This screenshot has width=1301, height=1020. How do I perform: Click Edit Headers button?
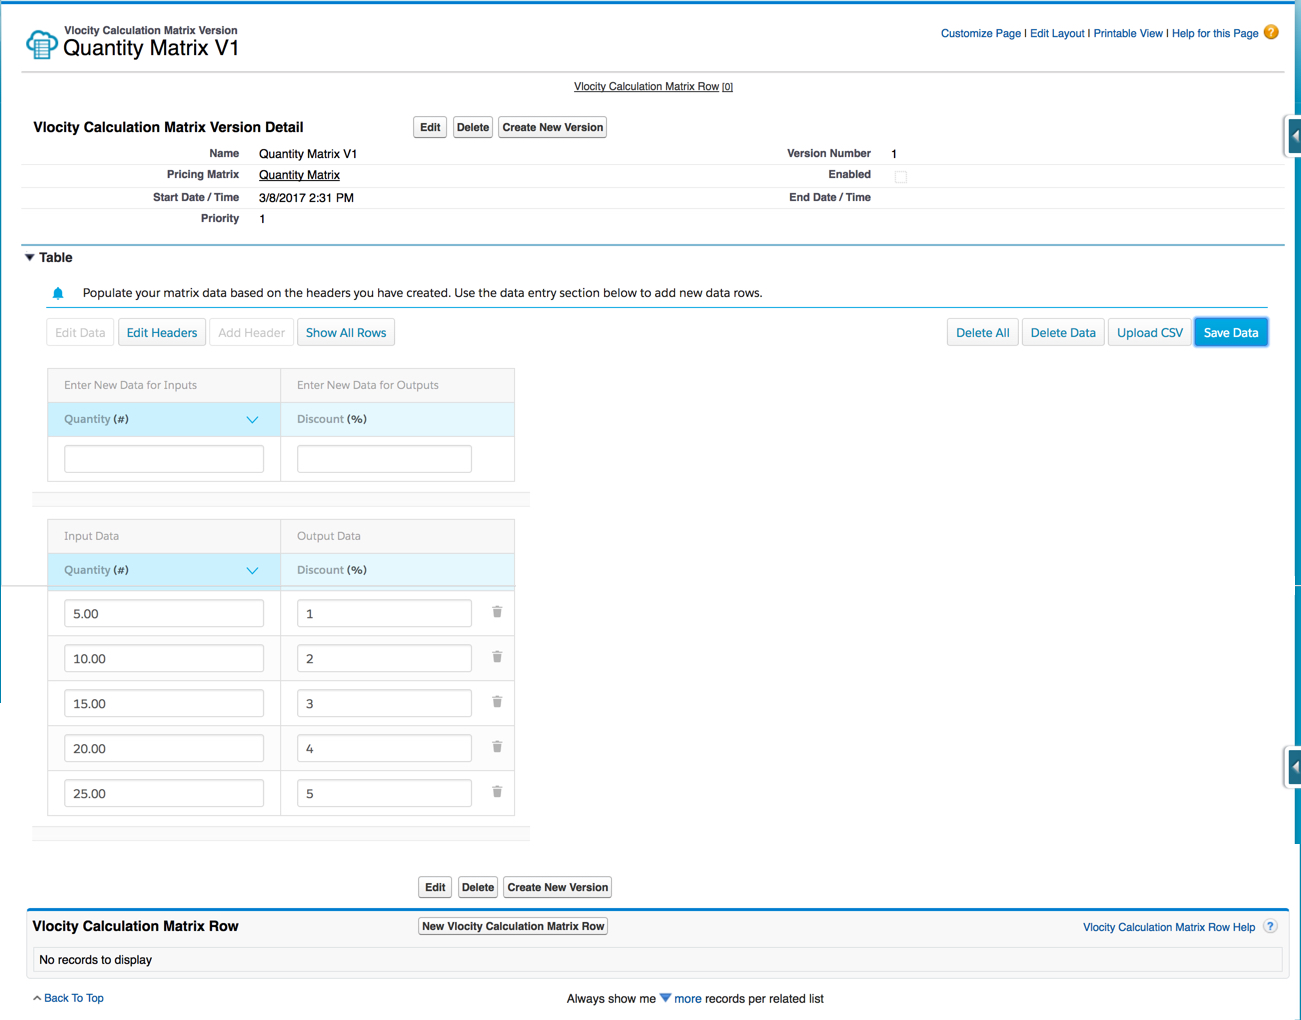162,333
